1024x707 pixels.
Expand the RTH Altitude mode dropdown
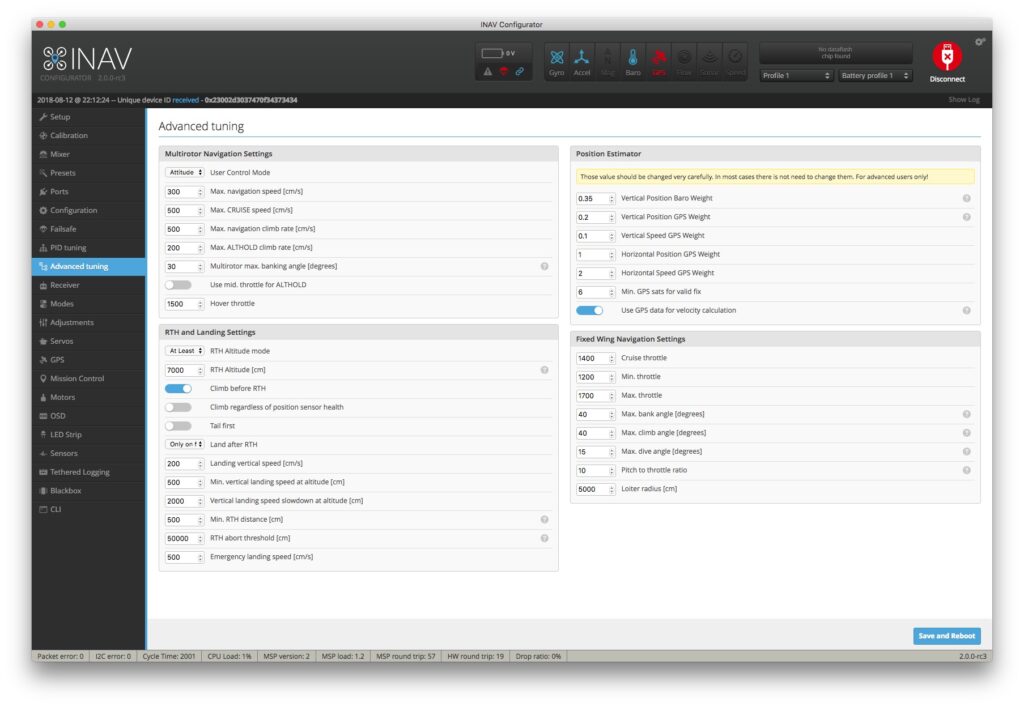pyautogui.click(x=185, y=351)
